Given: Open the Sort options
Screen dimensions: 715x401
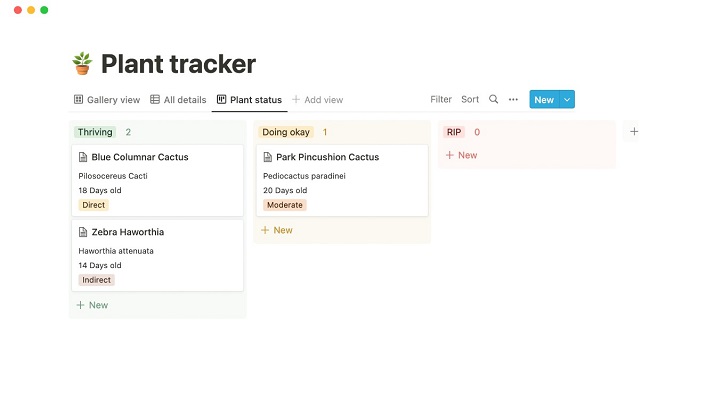Looking at the screenshot, I should [x=470, y=100].
